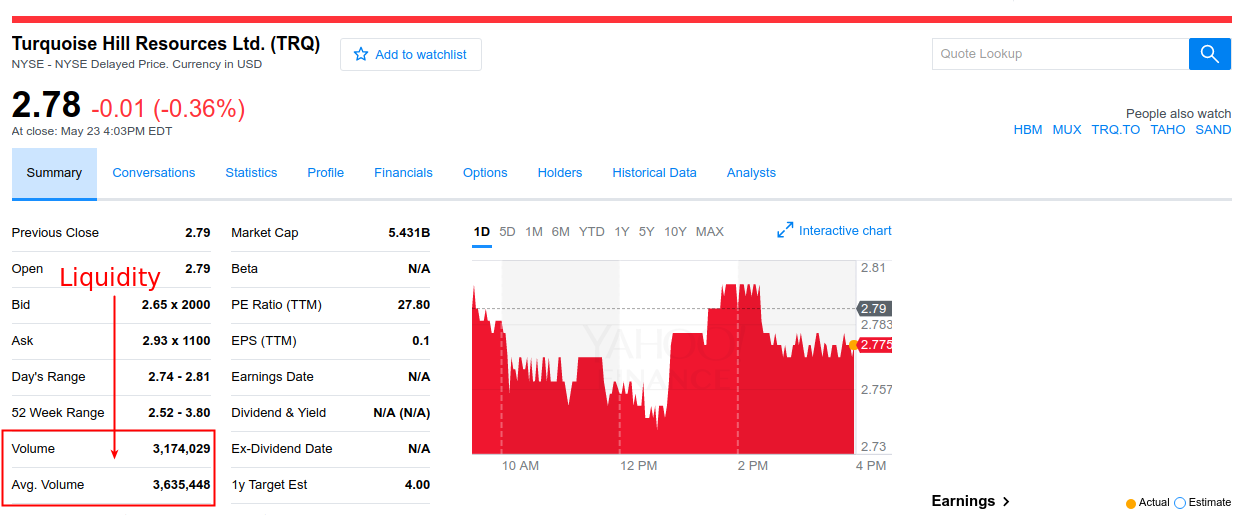Click the Previous Close label

coord(55,233)
